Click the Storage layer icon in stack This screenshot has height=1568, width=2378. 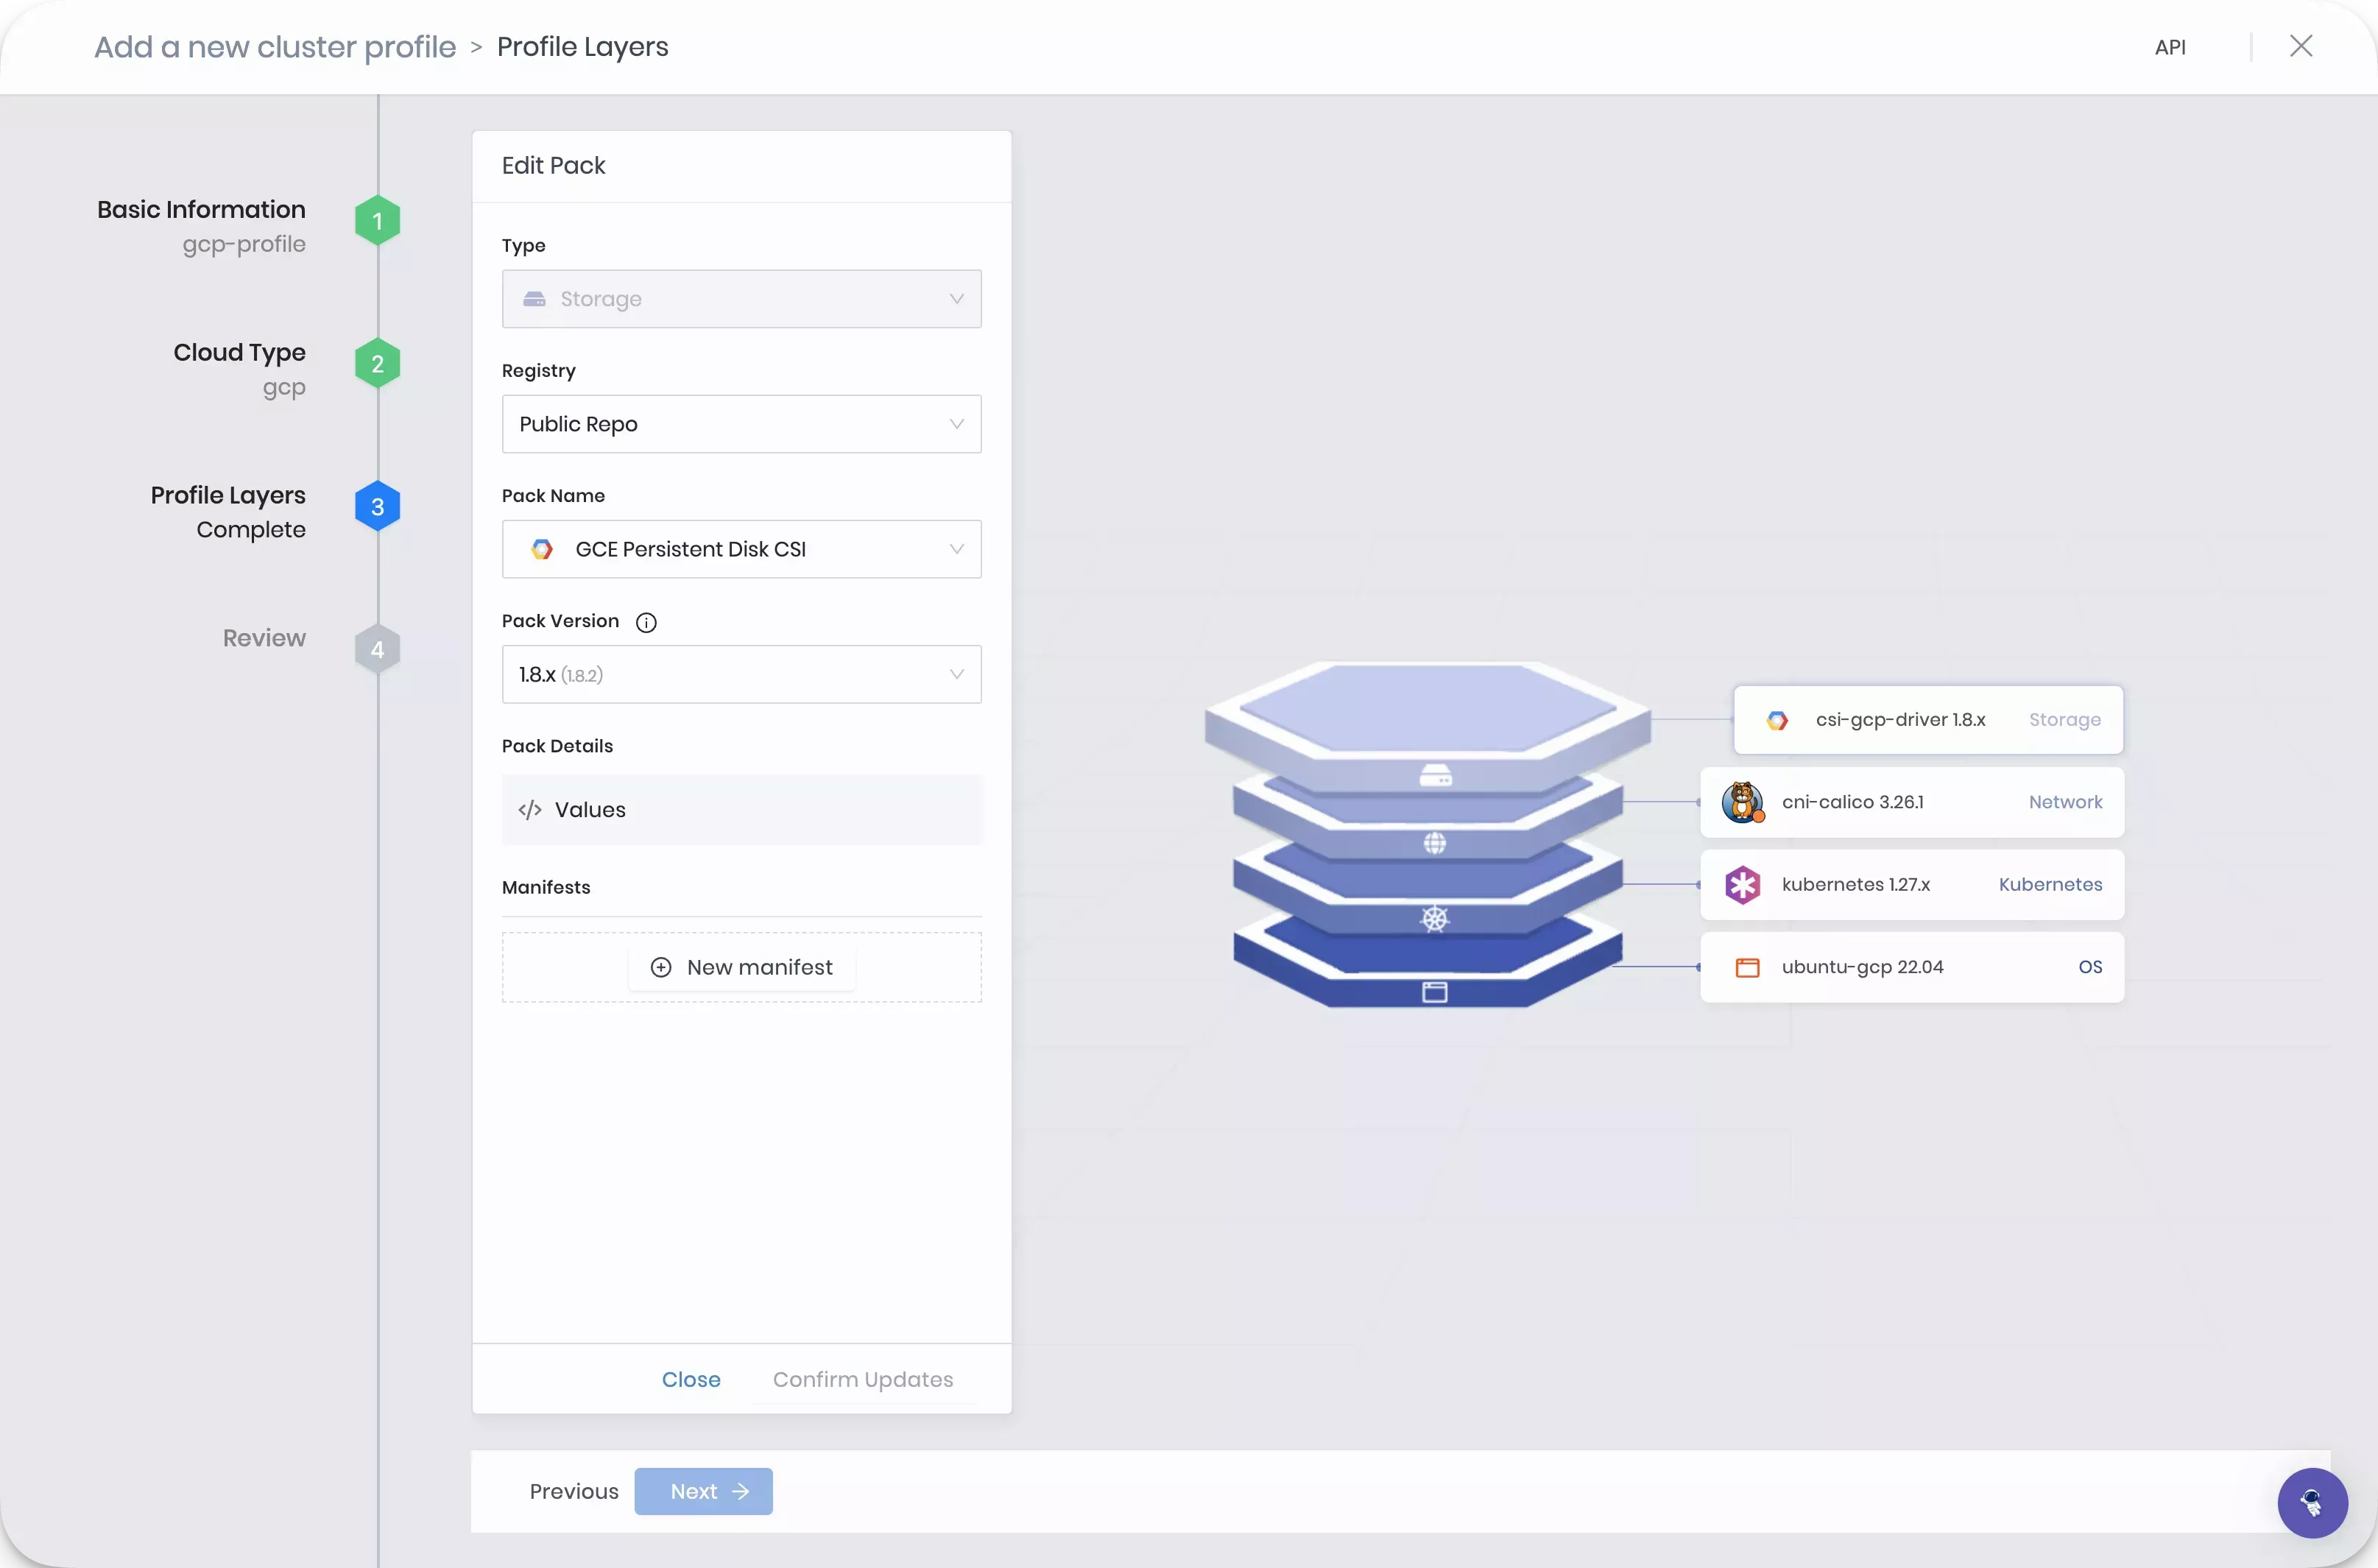tap(1435, 770)
